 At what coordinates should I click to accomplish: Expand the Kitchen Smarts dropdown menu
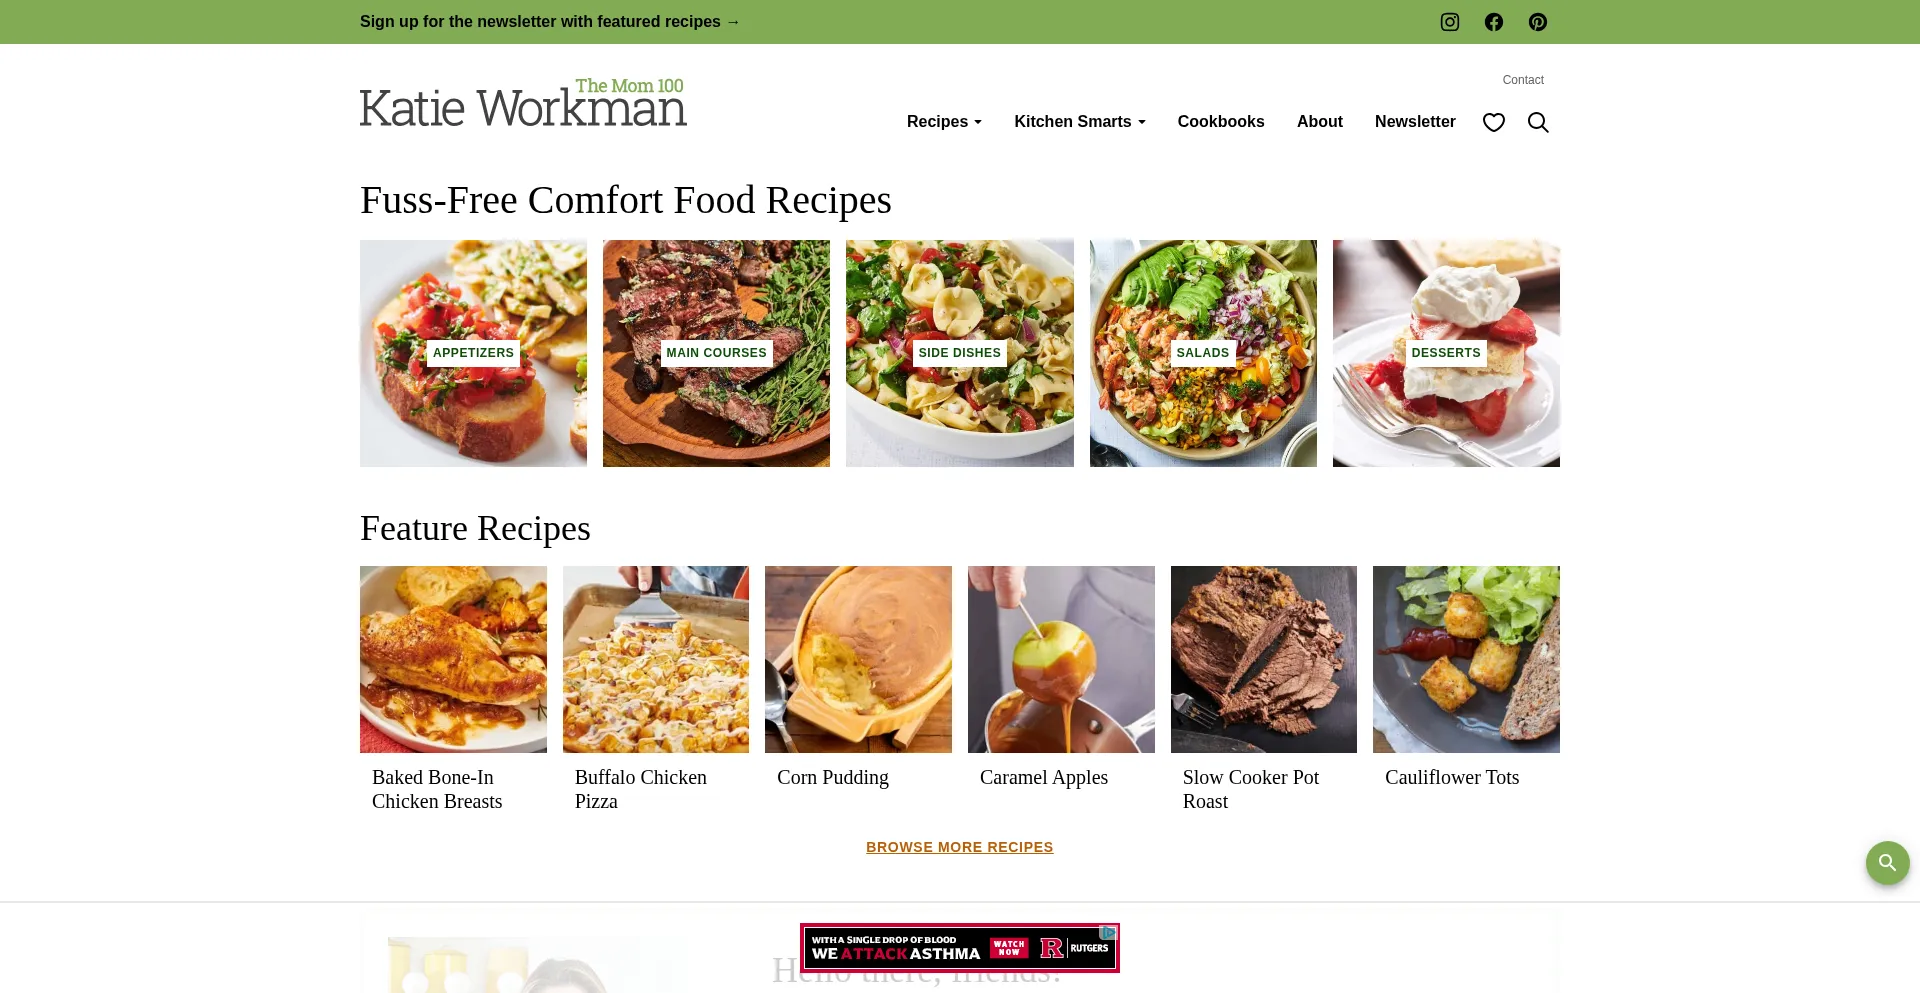coord(1080,122)
